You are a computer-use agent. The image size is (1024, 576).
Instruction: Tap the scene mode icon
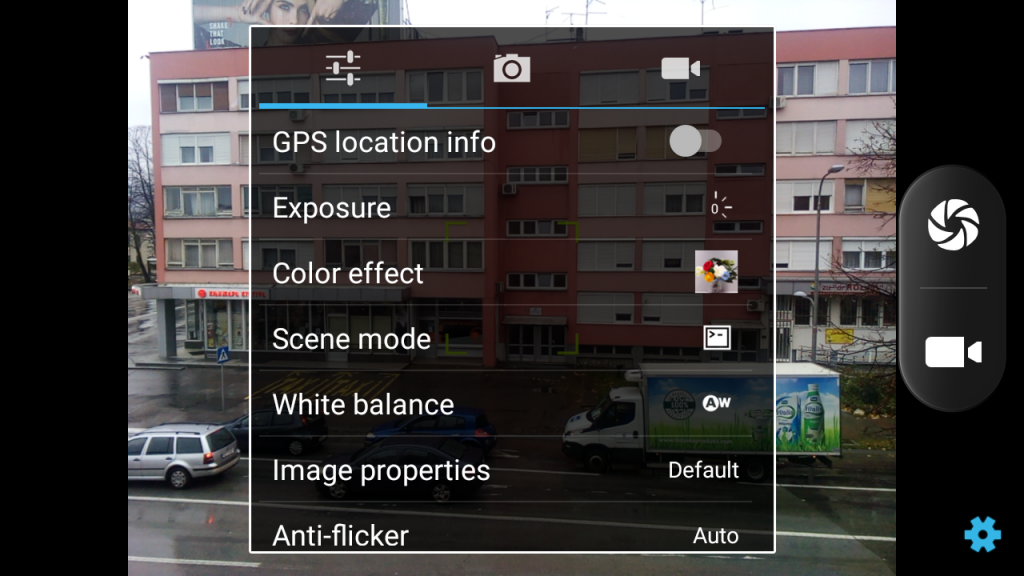click(716, 338)
